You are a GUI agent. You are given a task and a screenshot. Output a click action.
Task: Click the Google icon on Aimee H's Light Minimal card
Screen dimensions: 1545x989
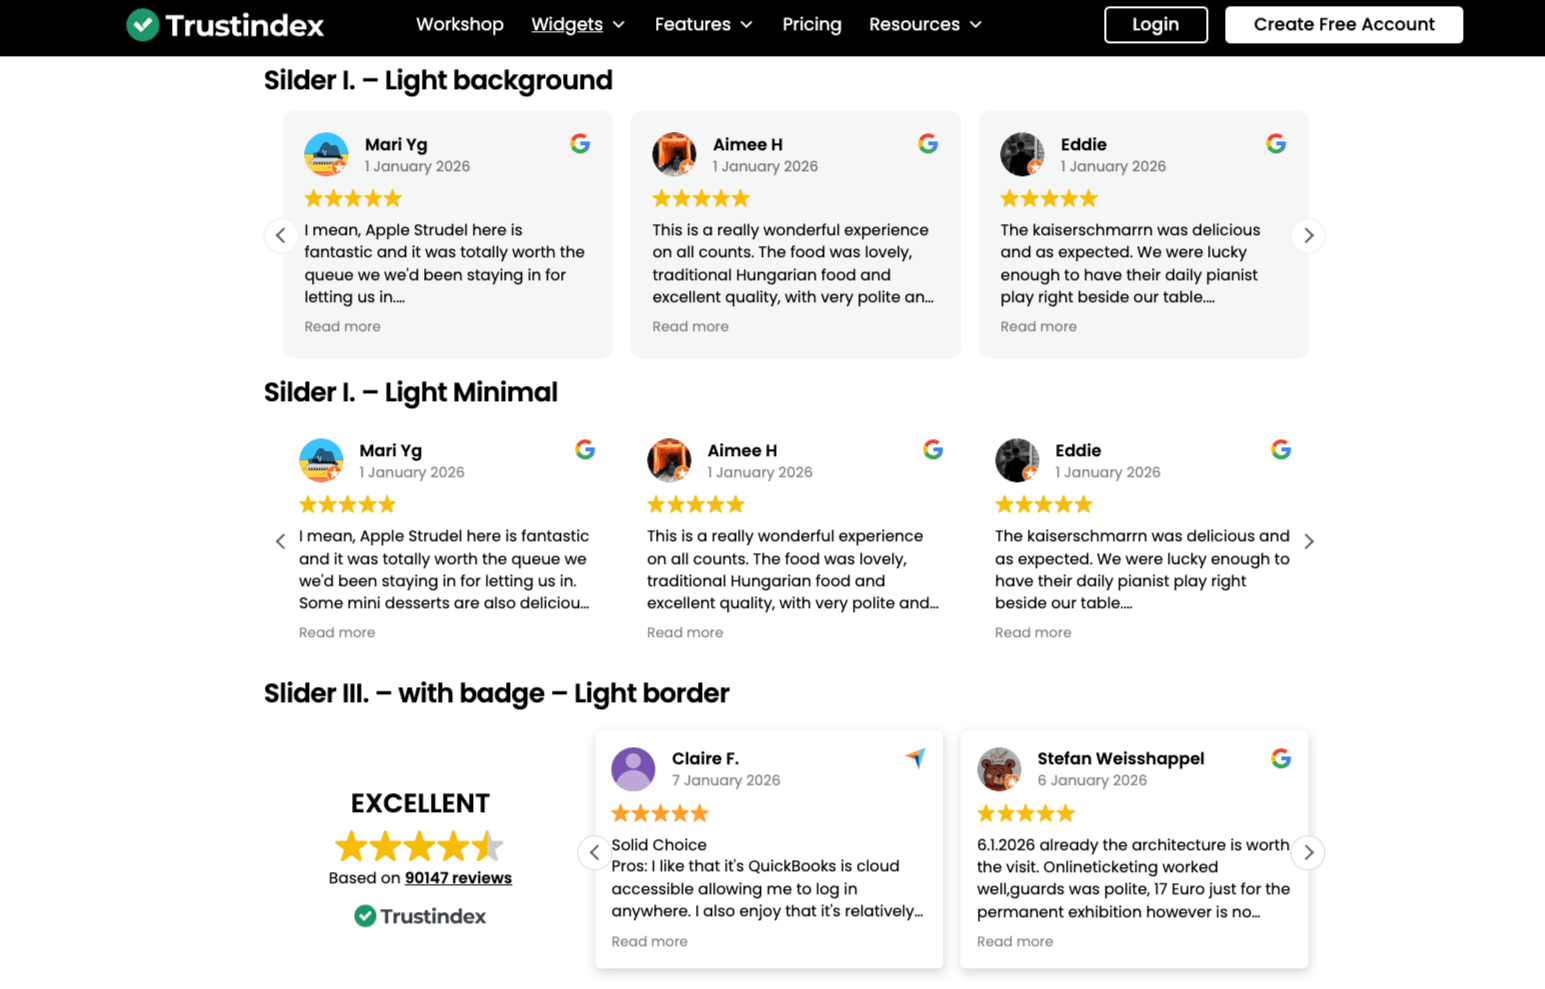pos(932,449)
